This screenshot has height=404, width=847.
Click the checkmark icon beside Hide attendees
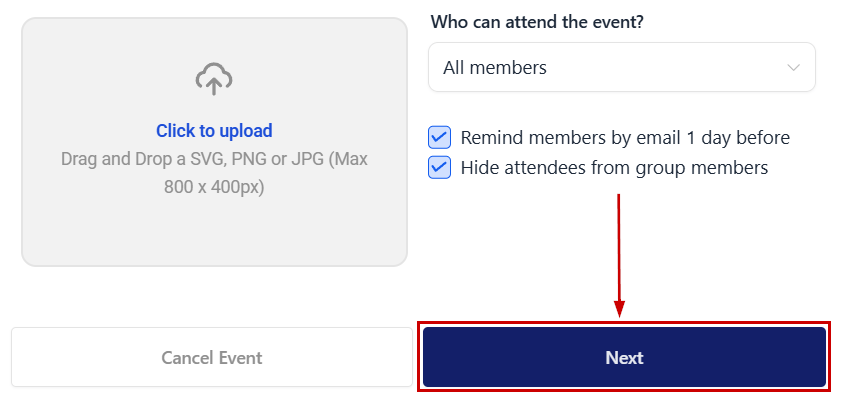pyautogui.click(x=439, y=167)
